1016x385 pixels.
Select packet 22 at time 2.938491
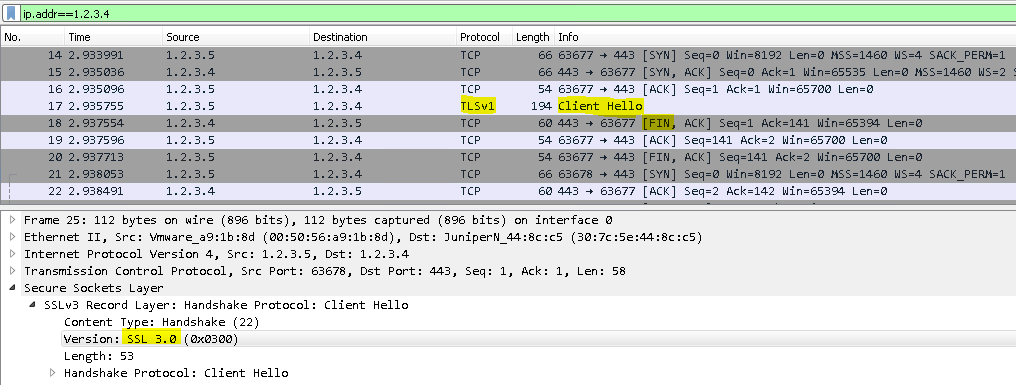pos(508,191)
